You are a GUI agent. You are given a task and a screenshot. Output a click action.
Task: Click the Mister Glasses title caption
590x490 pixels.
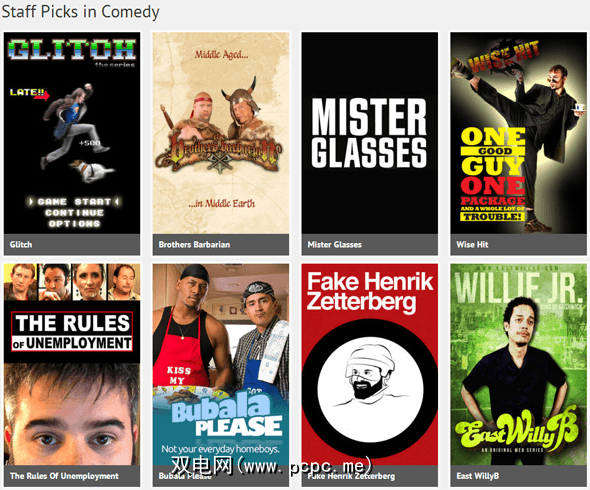(x=335, y=245)
